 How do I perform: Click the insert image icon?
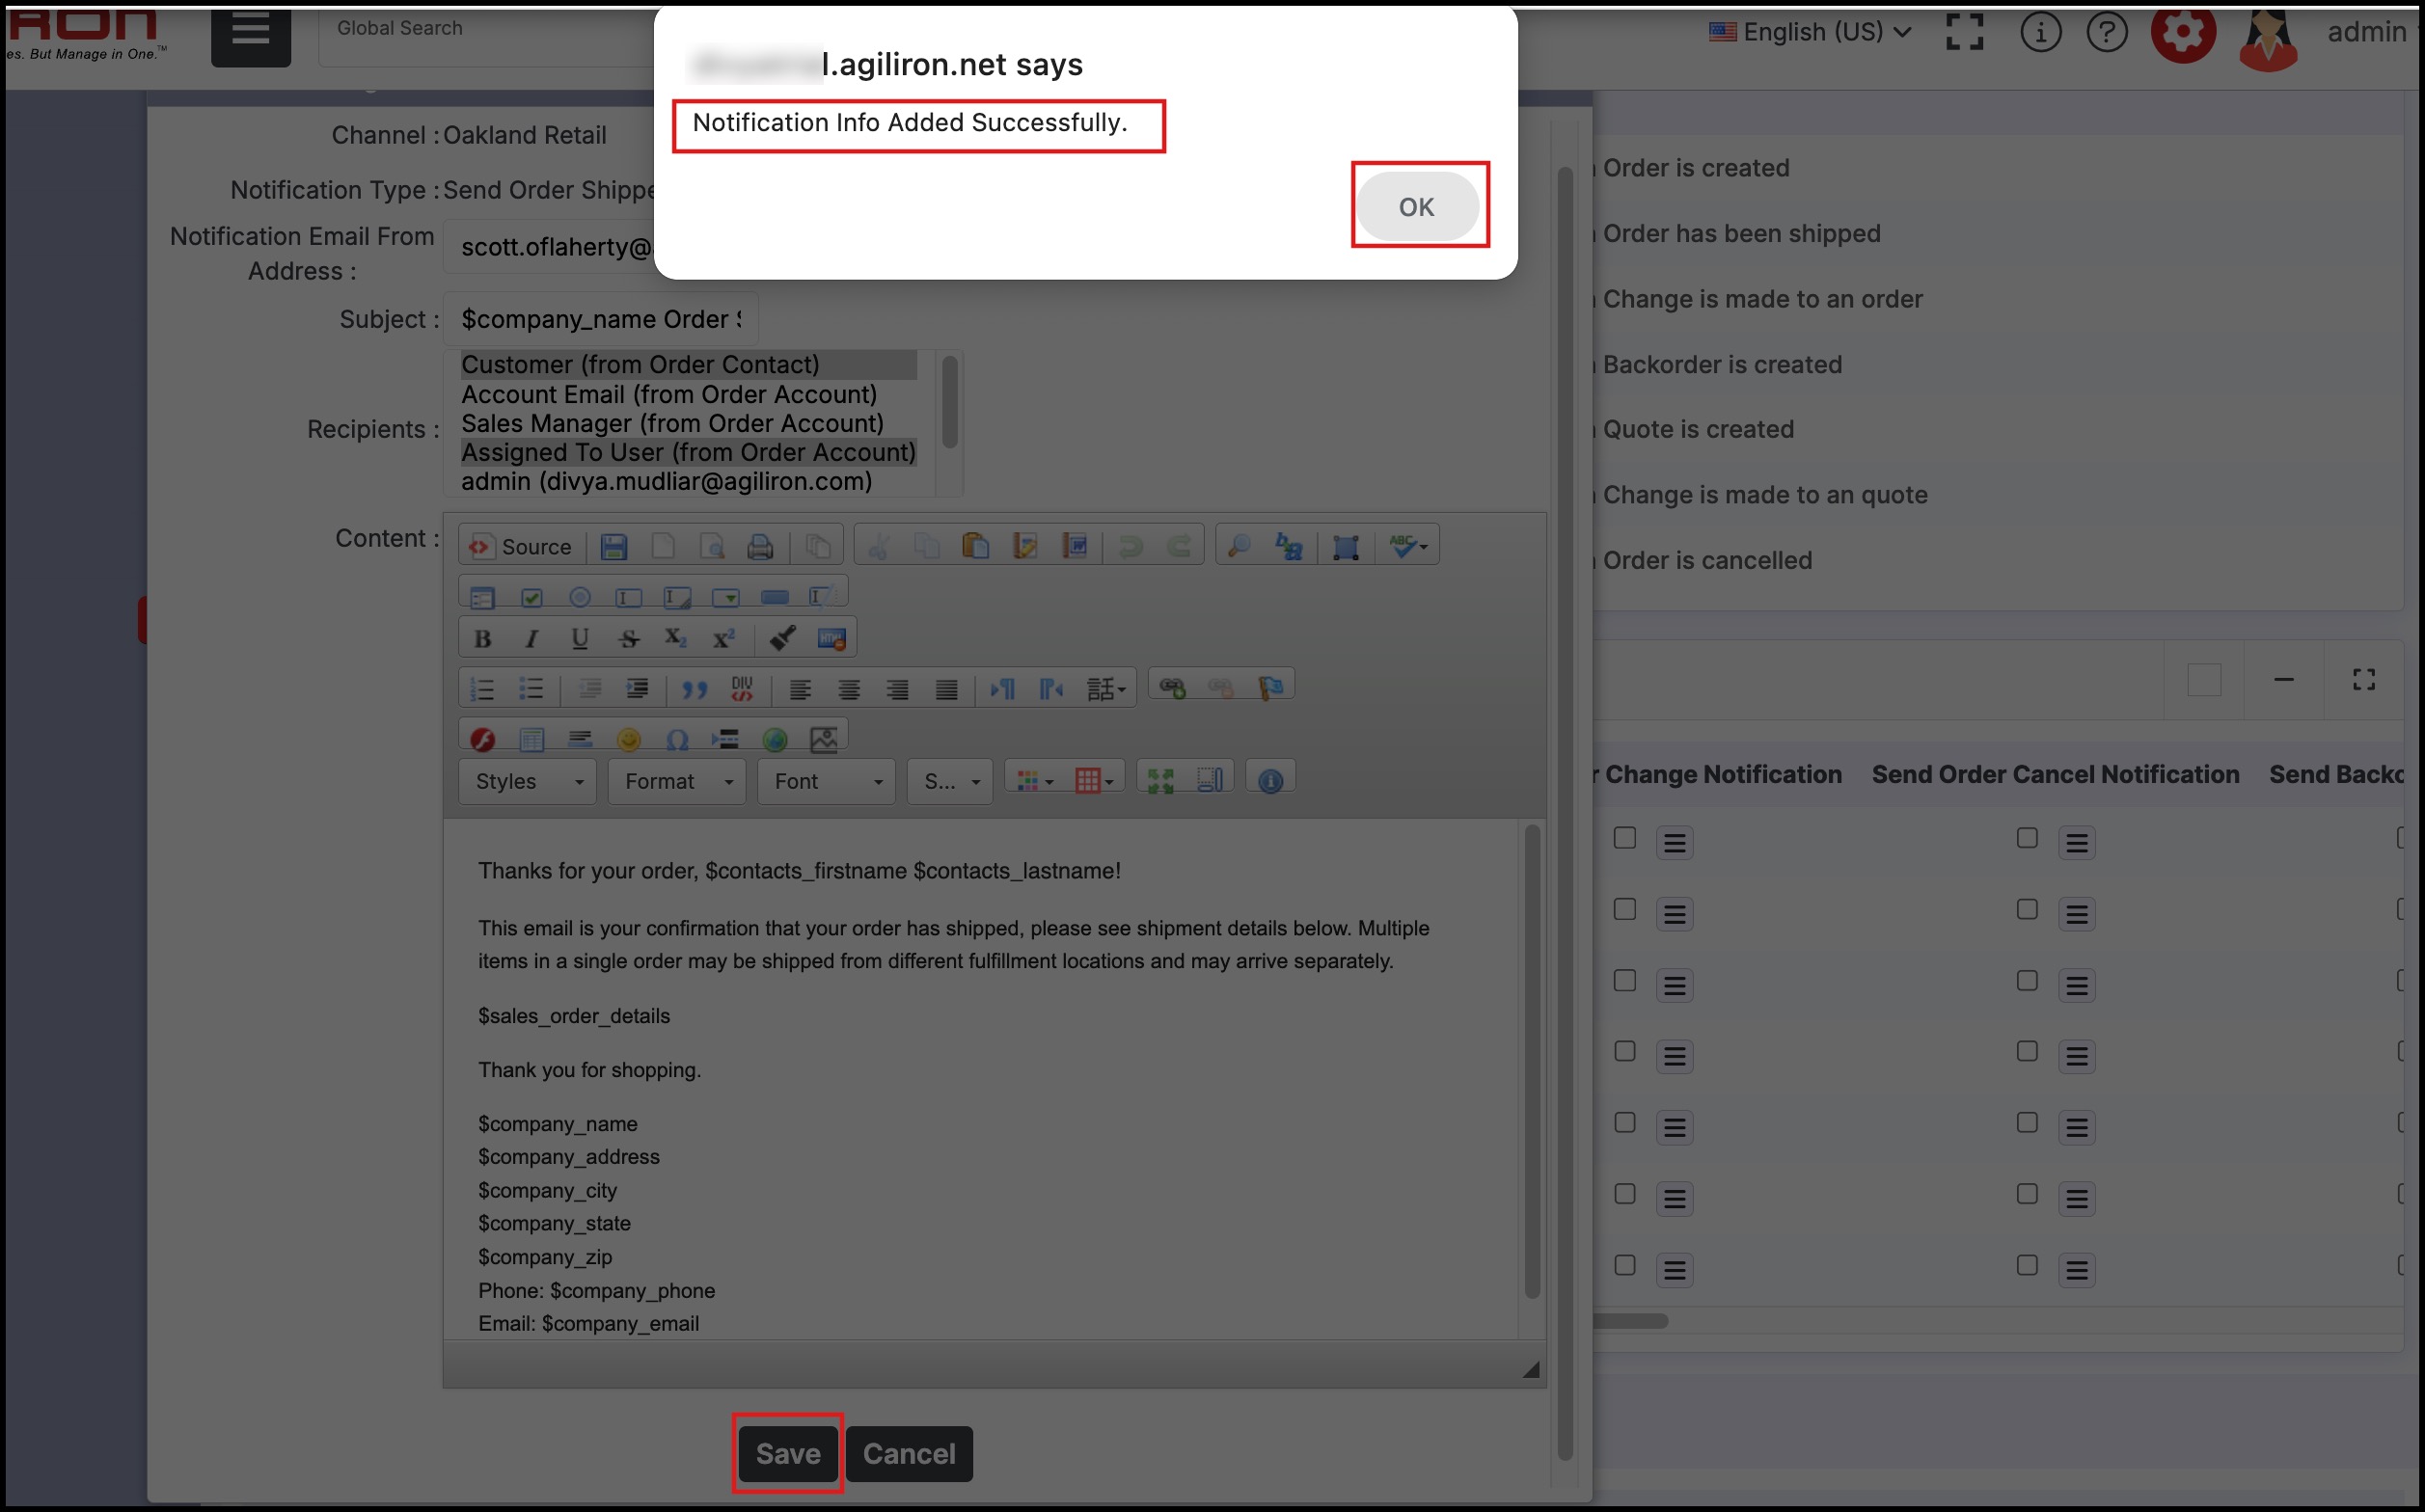coord(823,739)
